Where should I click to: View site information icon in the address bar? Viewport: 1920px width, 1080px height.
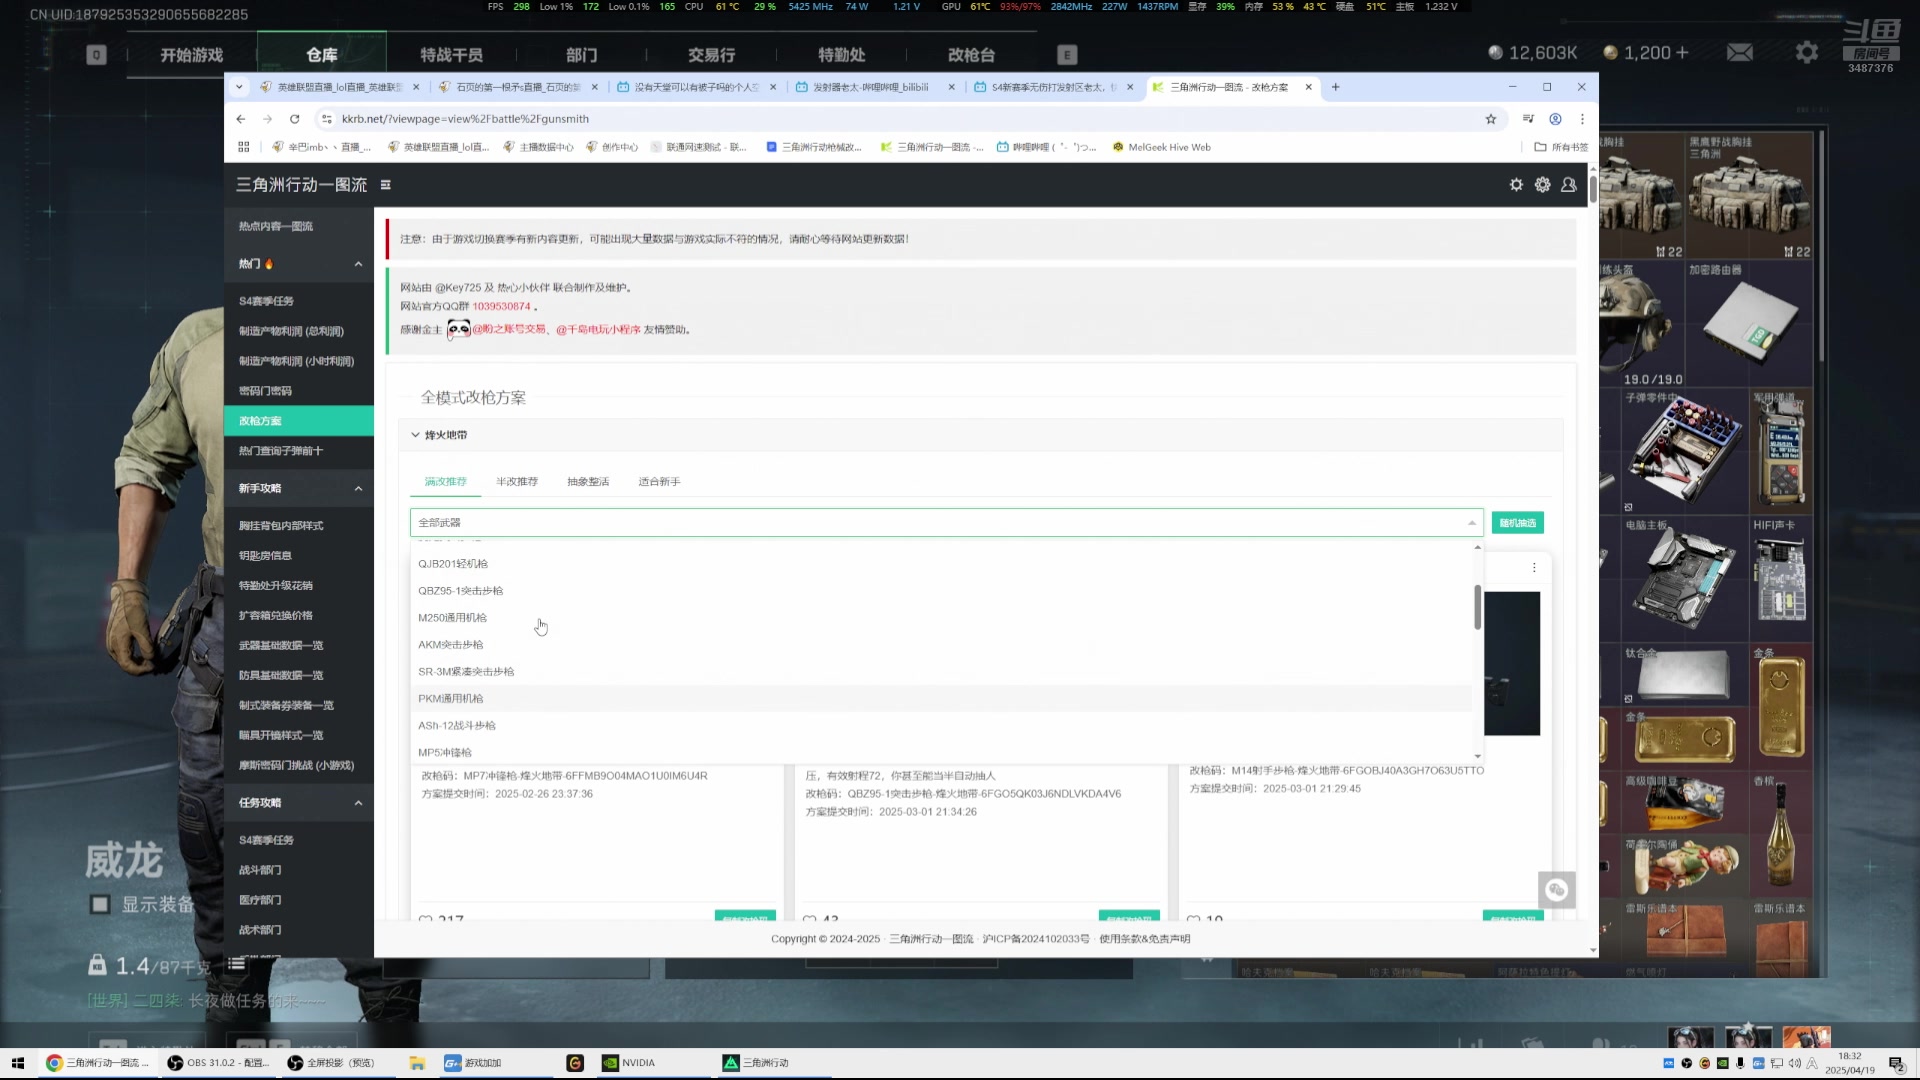pyautogui.click(x=326, y=119)
